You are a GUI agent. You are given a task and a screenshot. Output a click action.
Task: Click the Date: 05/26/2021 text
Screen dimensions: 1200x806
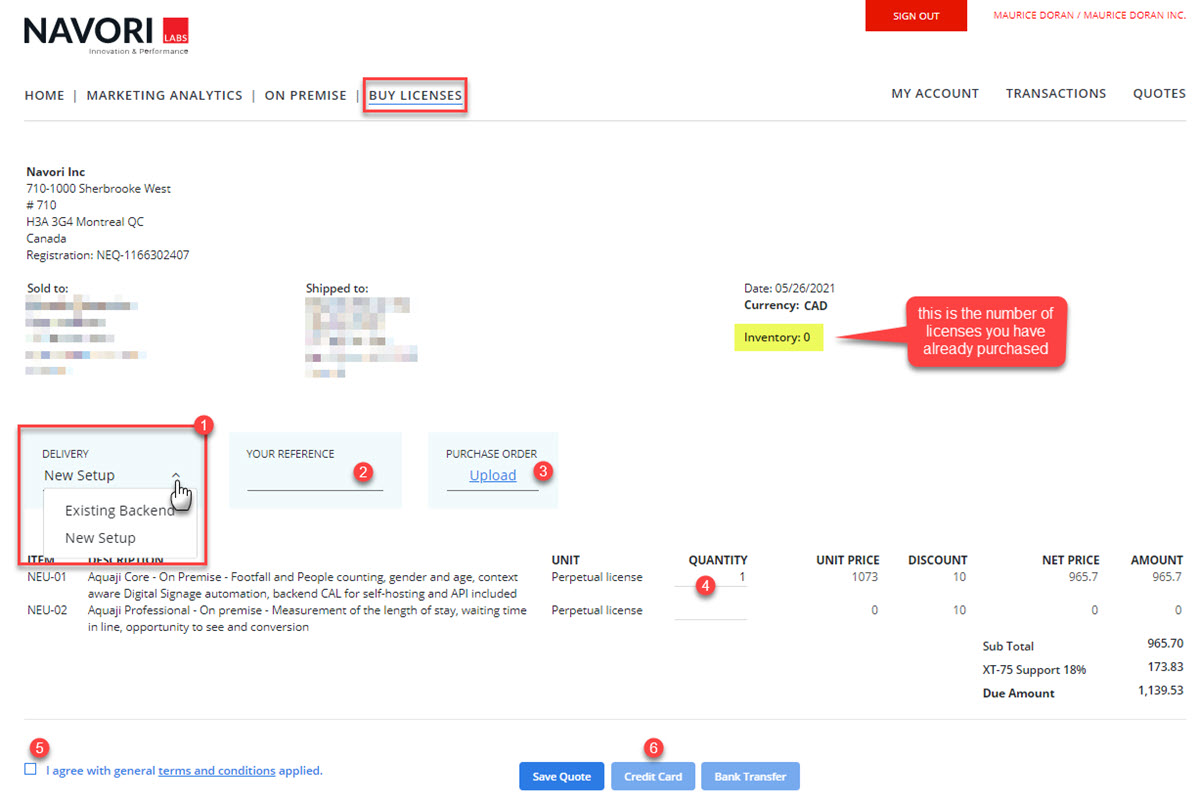790,289
